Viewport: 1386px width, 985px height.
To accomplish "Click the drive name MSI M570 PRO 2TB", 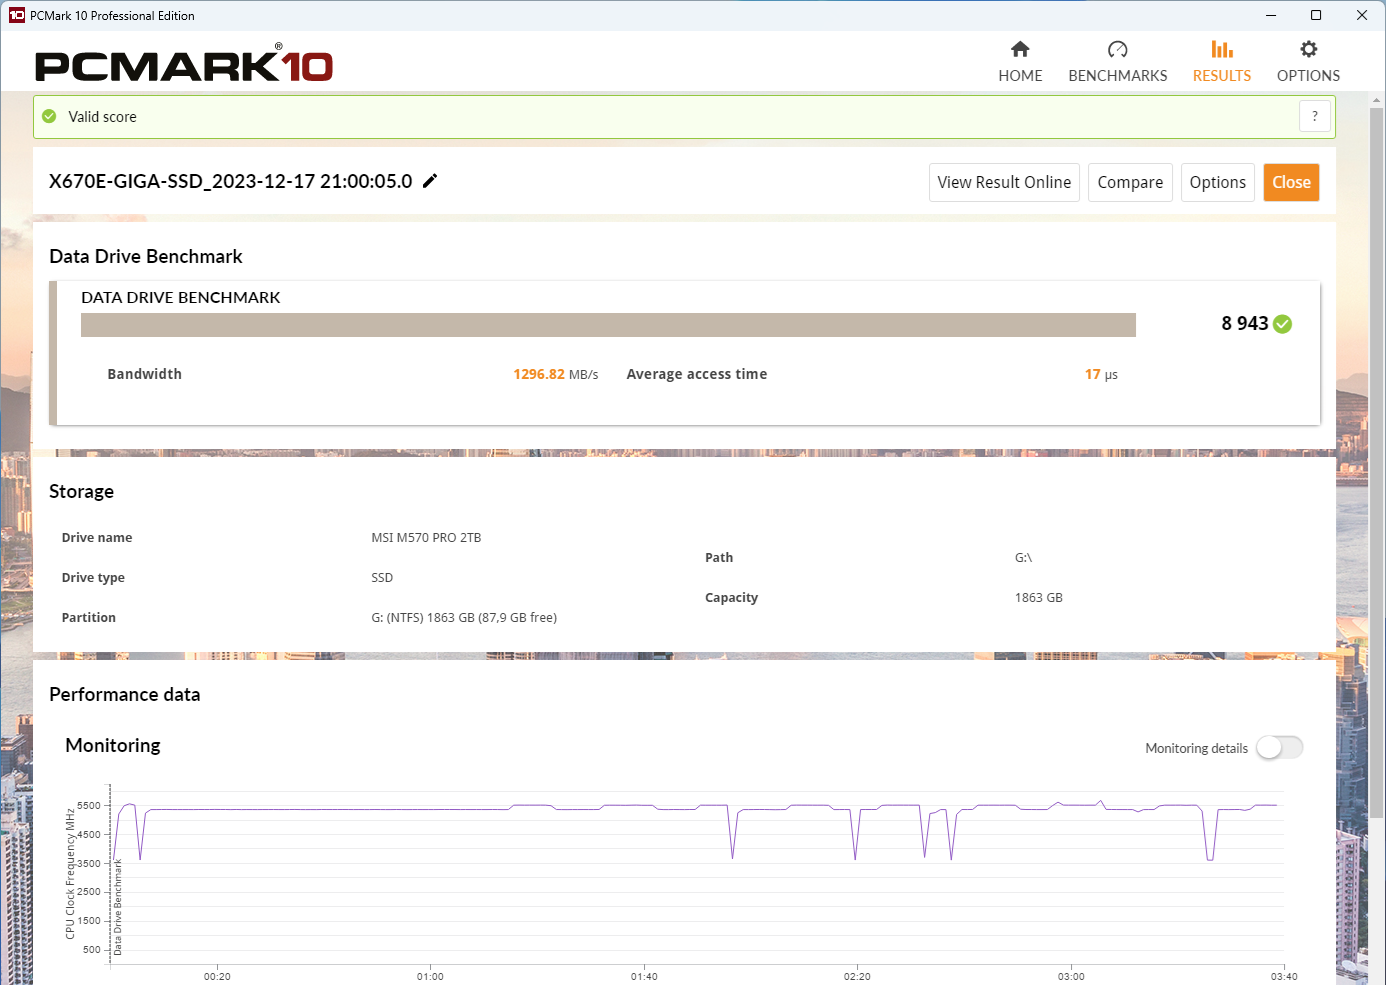I will pos(426,537).
